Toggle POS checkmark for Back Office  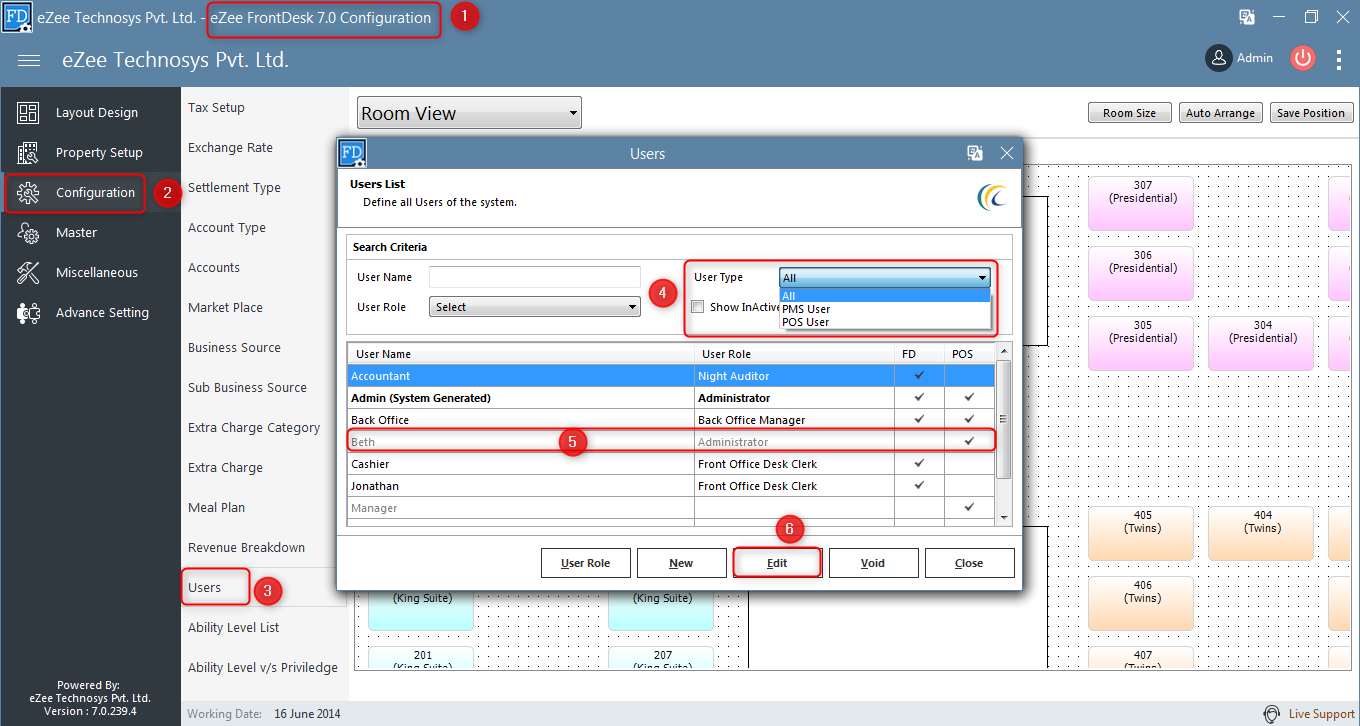coord(969,419)
